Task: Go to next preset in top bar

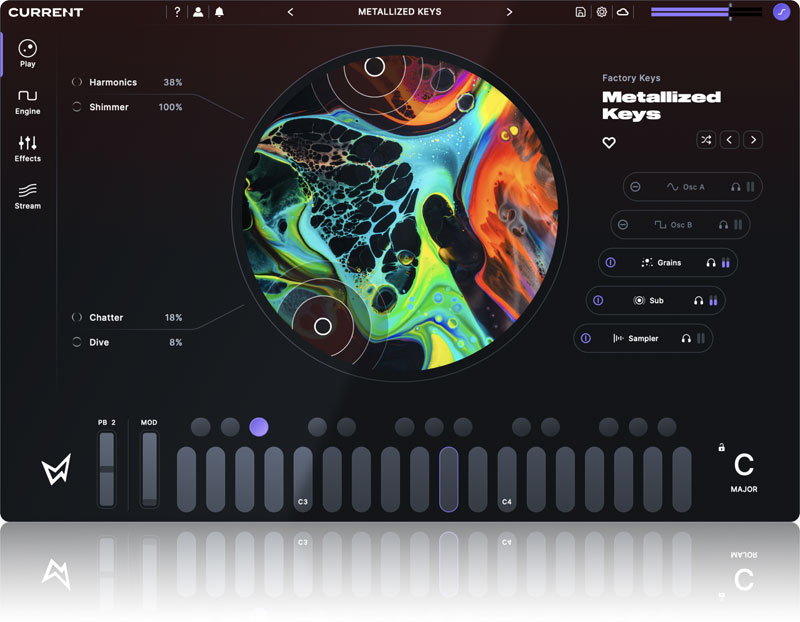Action: tap(509, 12)
